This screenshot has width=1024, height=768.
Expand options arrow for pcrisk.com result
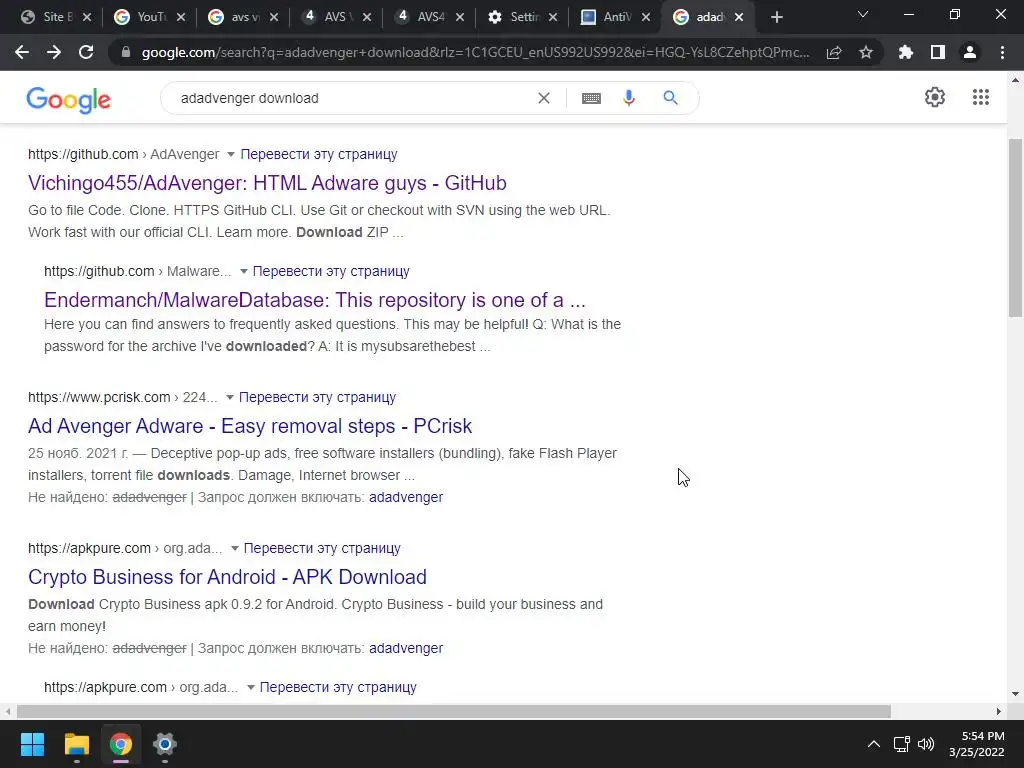[x=229, y=398]
